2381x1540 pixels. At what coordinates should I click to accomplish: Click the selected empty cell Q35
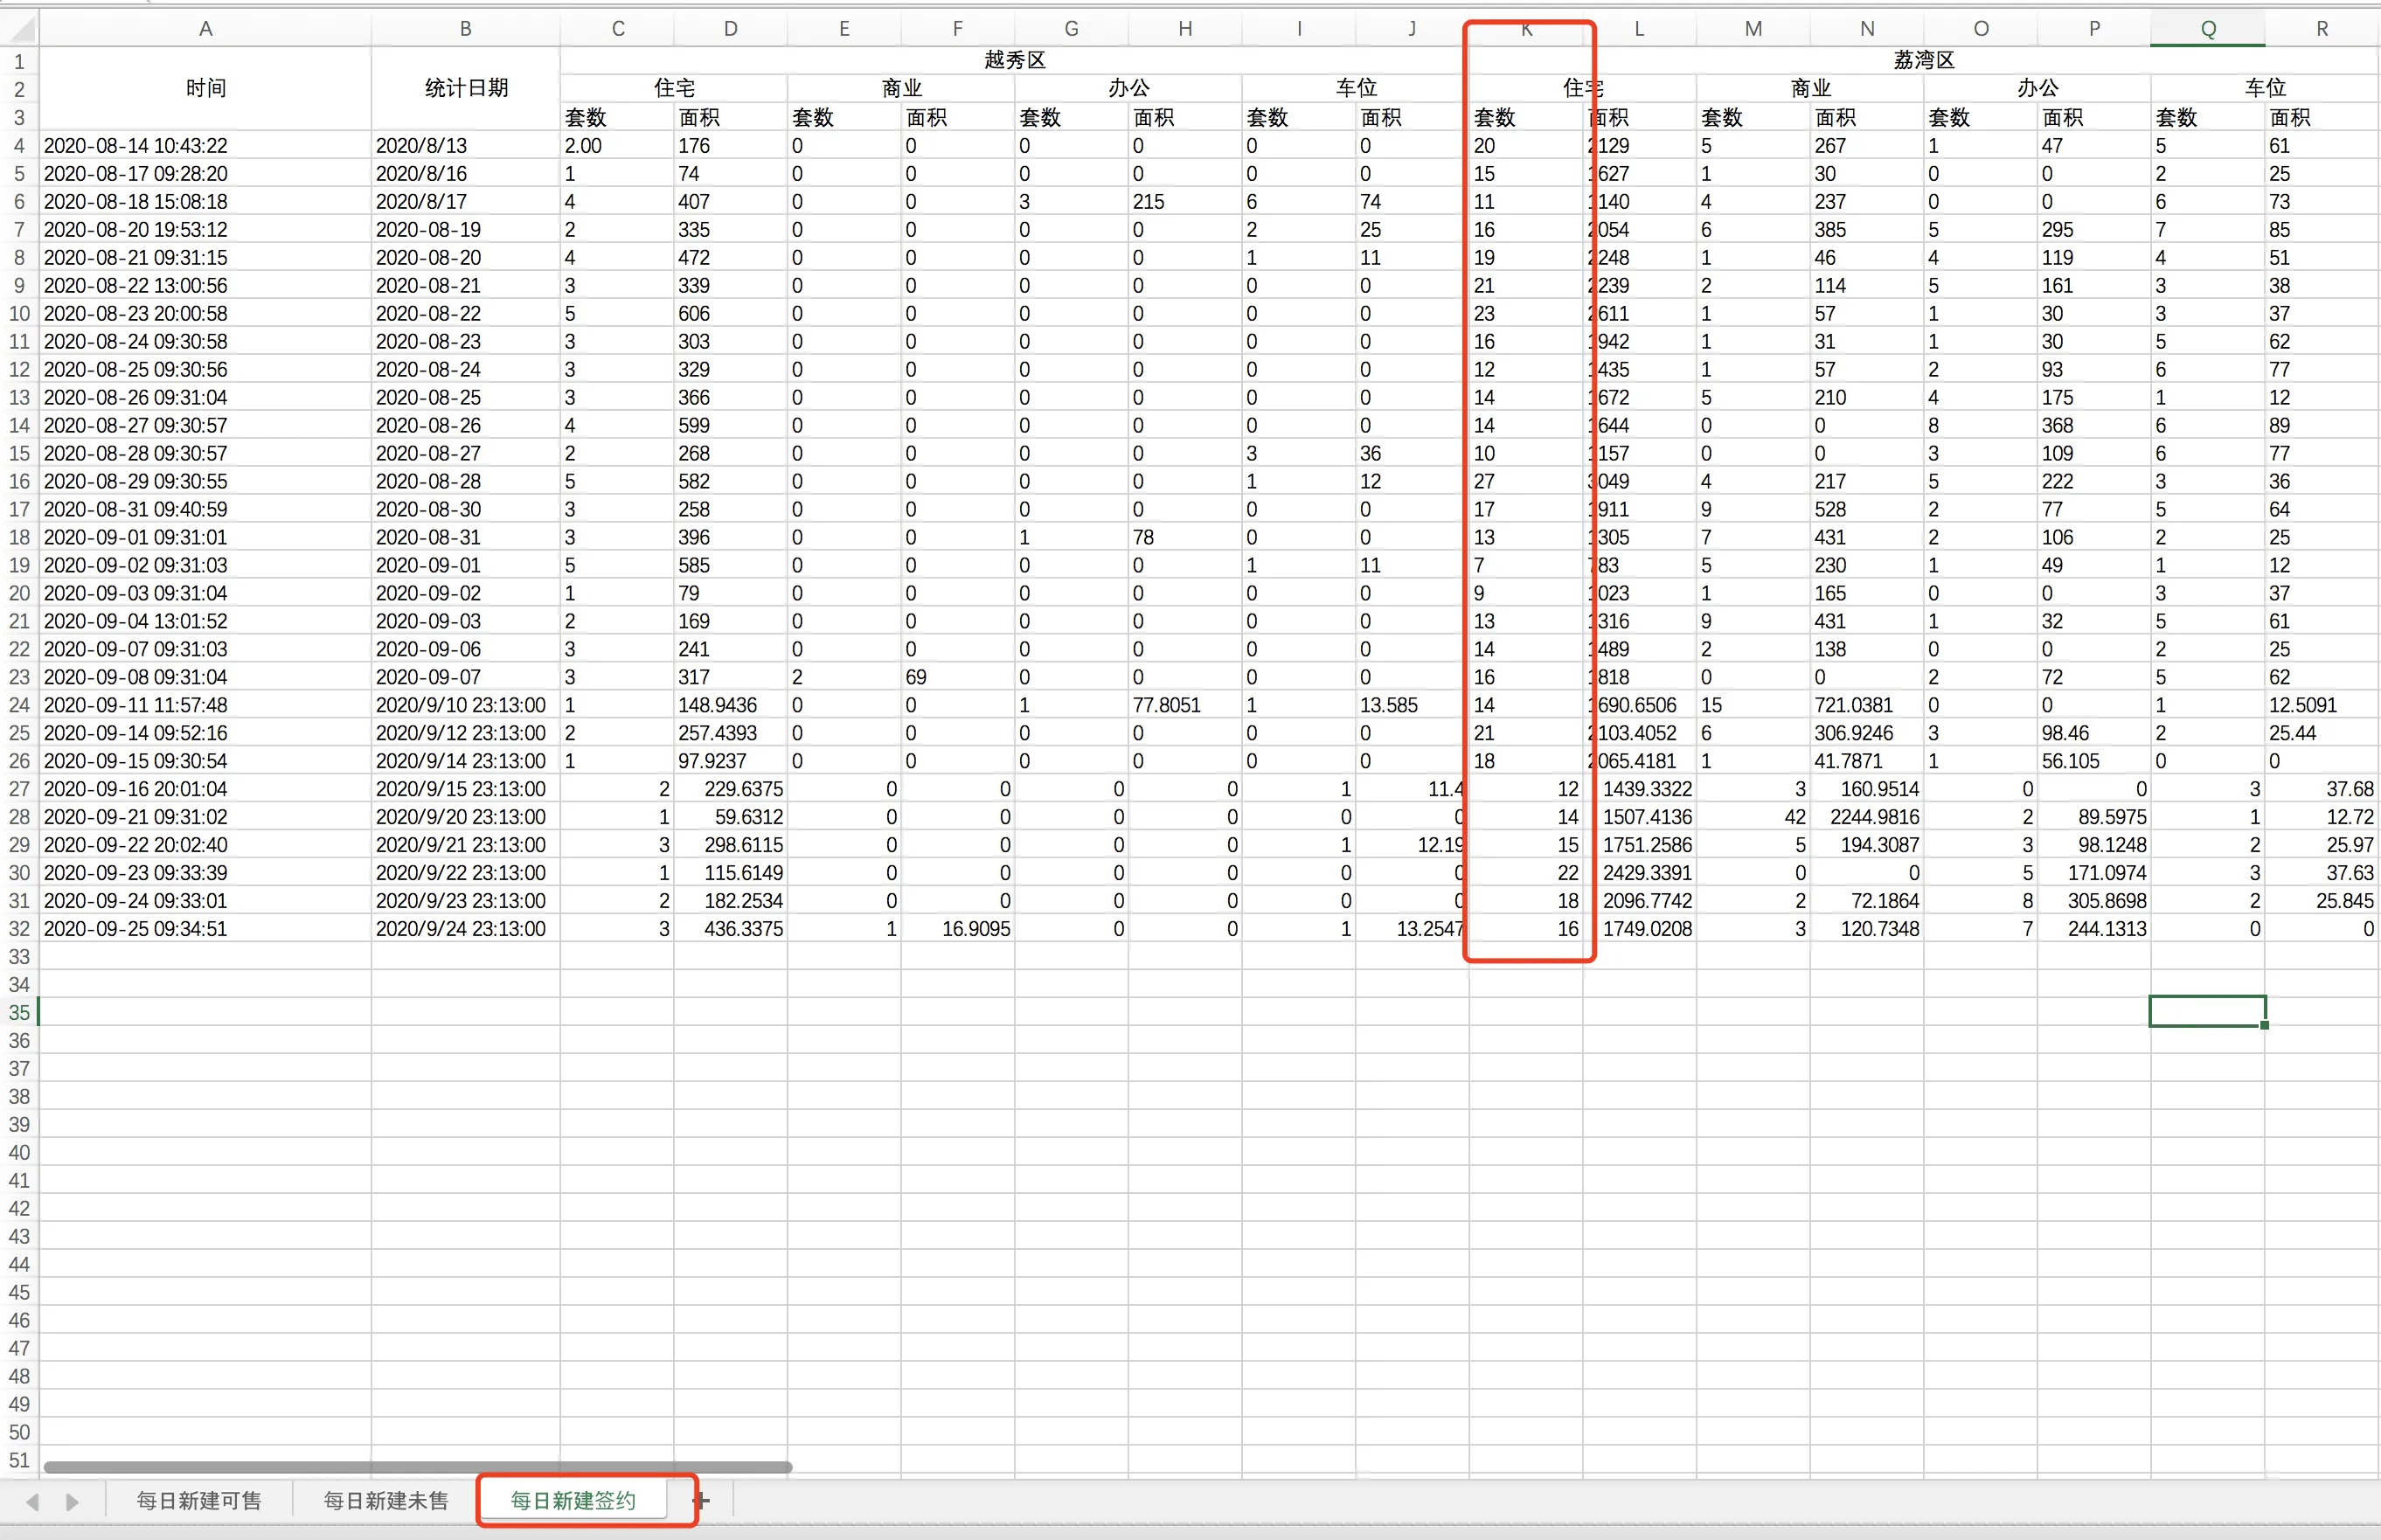2208,1012
